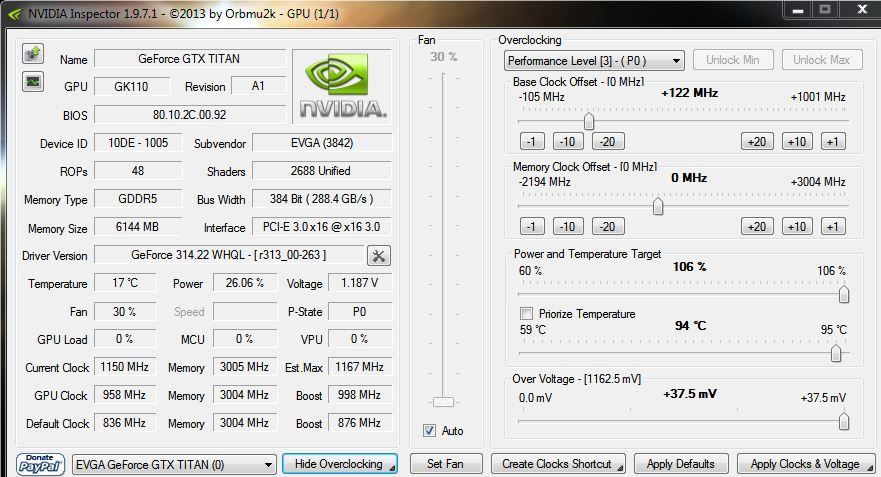Click the Name field GeForce GTX TITAN
The width and height of the screenshot is (881, 477).
click(x=189, y=58)
